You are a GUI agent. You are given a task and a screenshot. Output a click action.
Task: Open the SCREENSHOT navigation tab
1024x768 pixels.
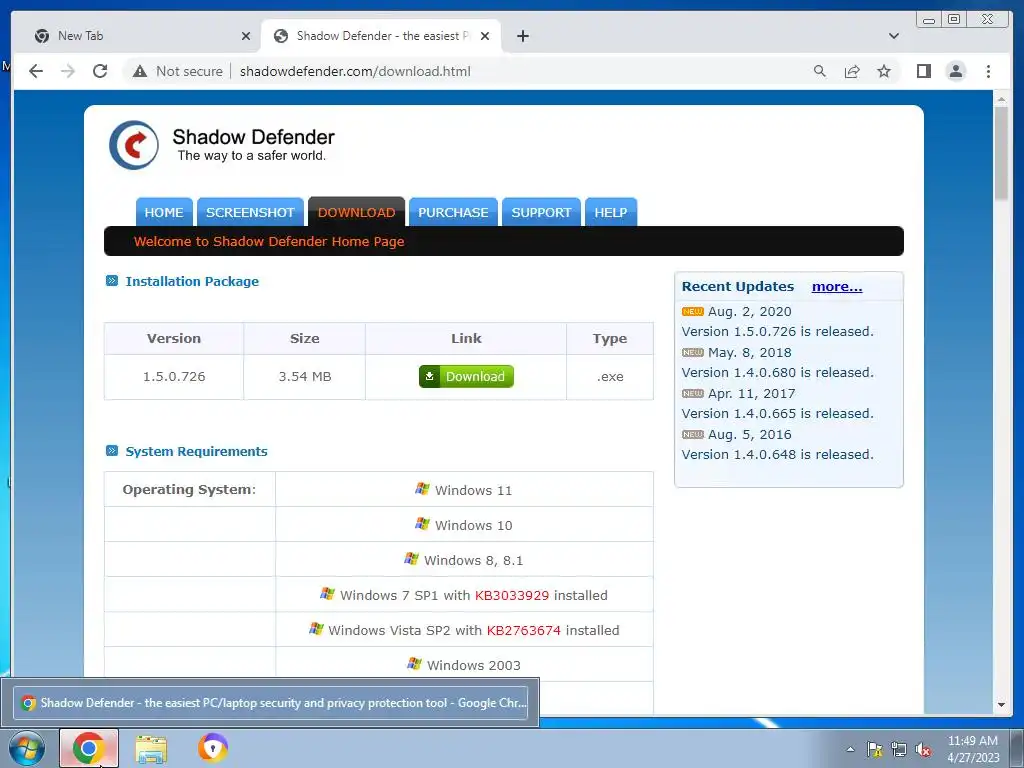click(250, 212)
